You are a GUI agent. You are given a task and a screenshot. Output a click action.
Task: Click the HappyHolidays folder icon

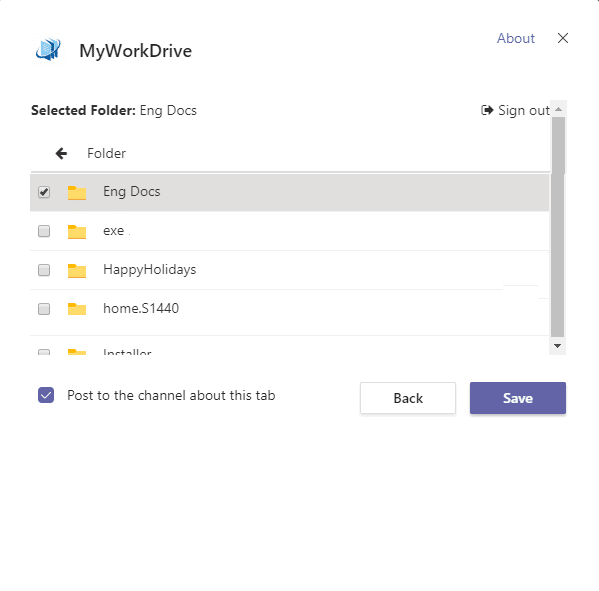coord(77,270)
